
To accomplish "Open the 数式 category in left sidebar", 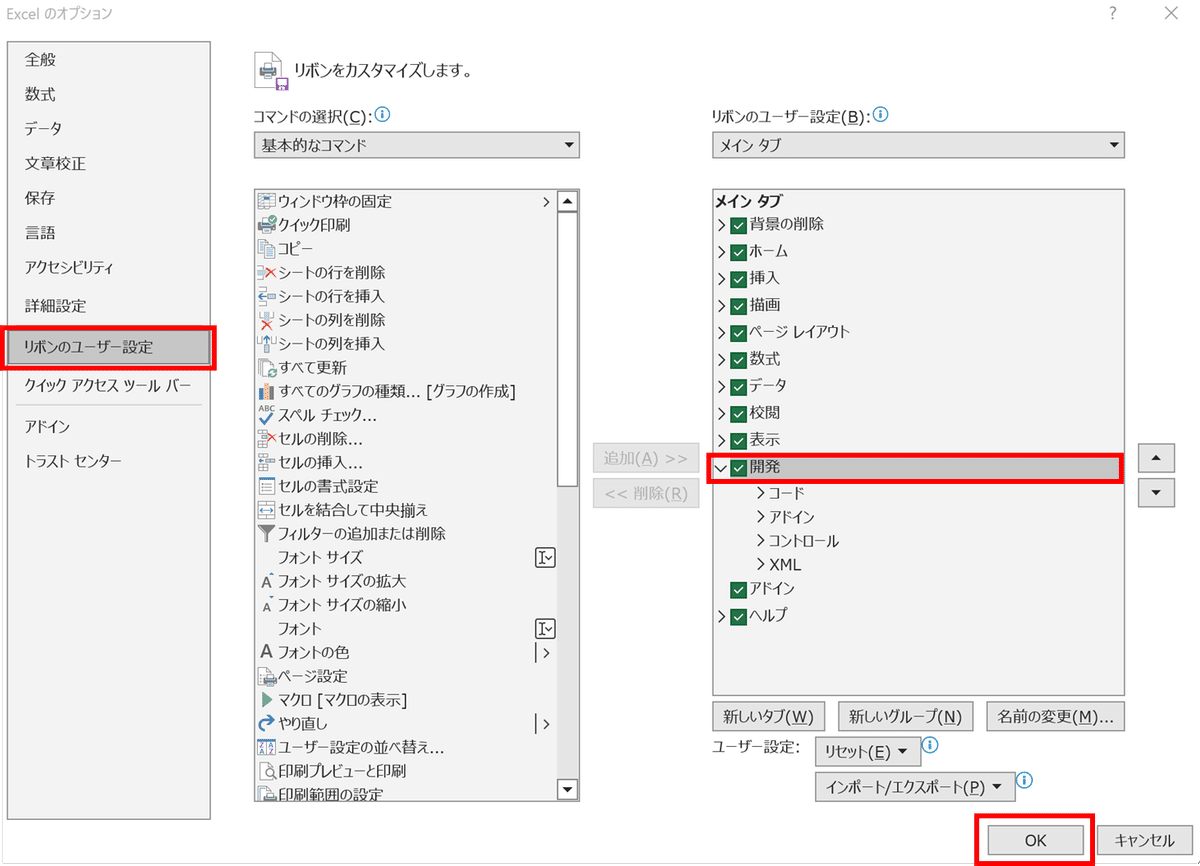I will [x=40, y=95].
